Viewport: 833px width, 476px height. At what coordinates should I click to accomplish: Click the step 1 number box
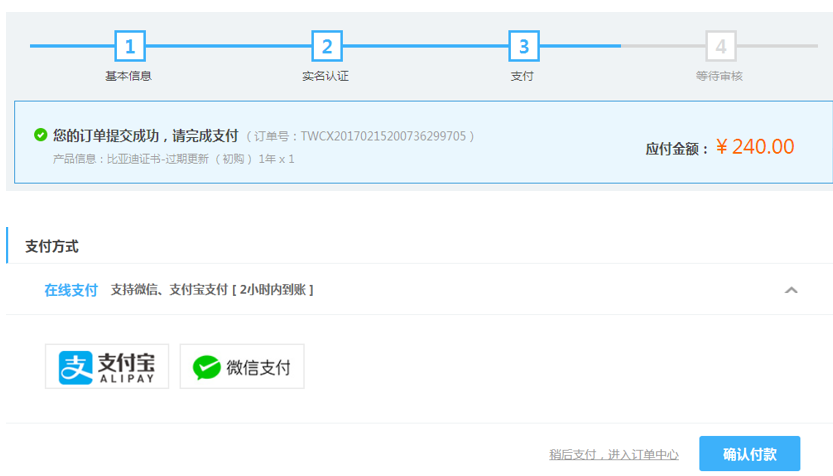point(129,46)
